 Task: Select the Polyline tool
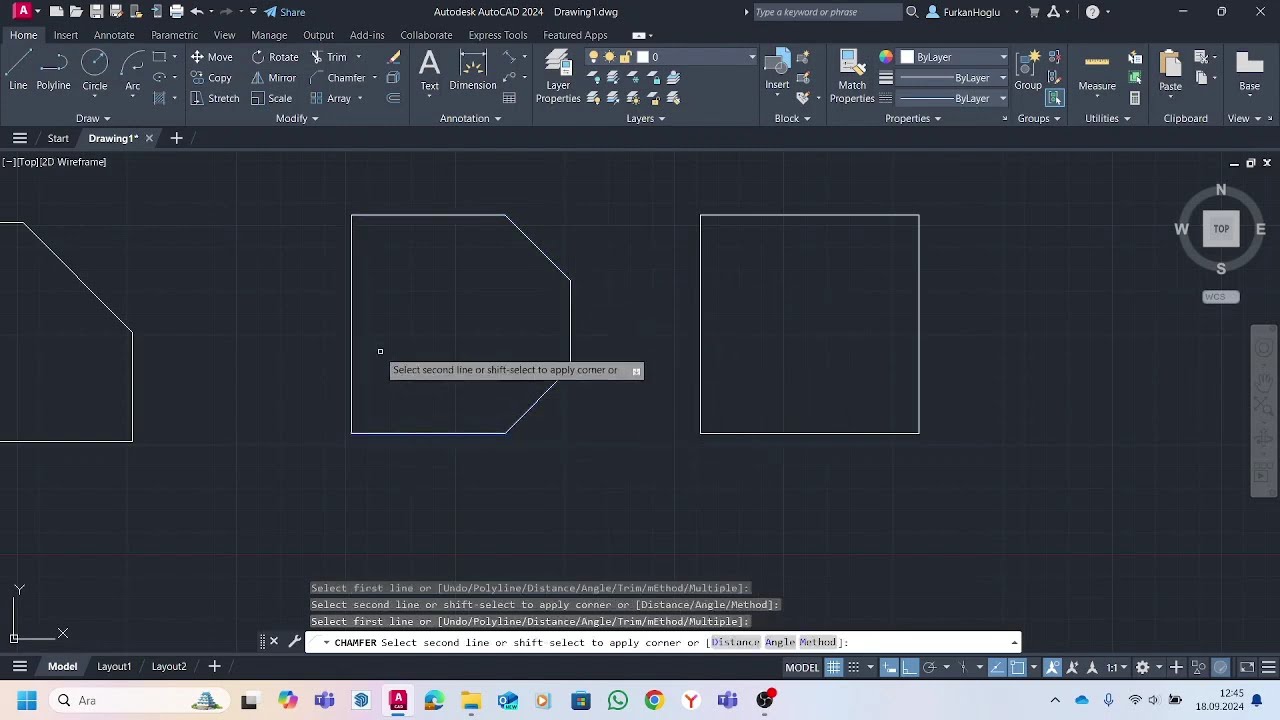click(53, 72)
